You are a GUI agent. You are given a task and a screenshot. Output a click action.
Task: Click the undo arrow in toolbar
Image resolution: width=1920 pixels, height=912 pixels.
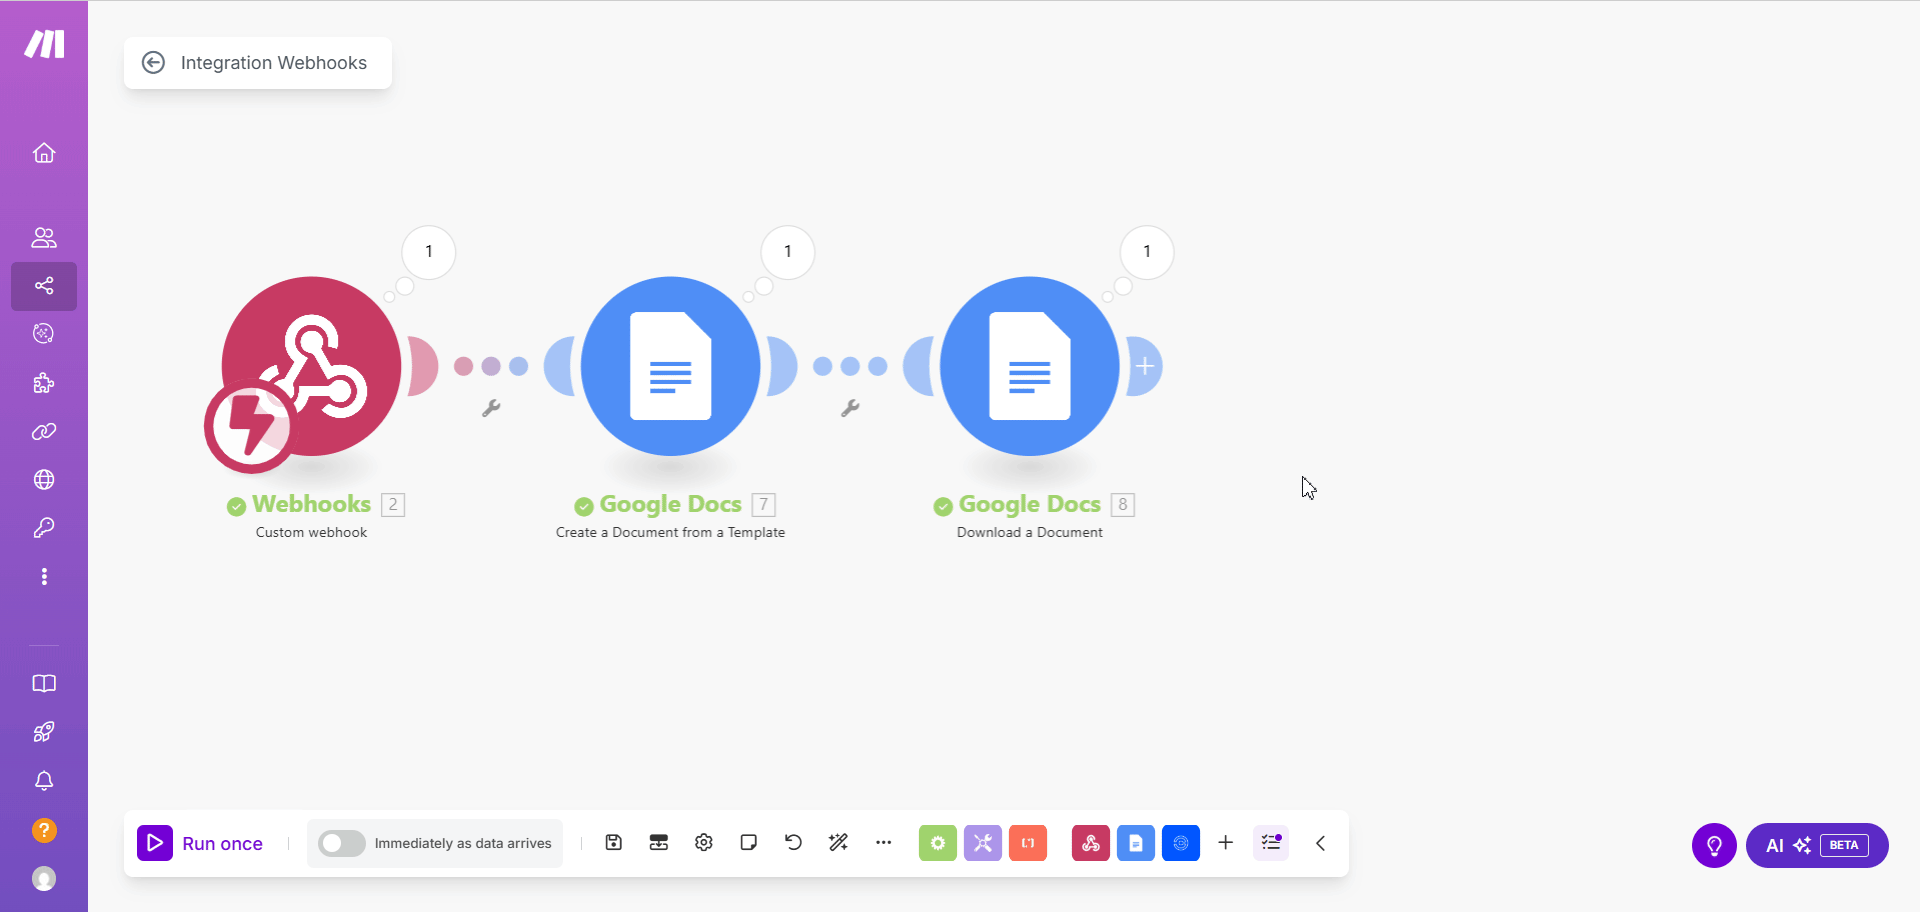click(x=794, y=843)
